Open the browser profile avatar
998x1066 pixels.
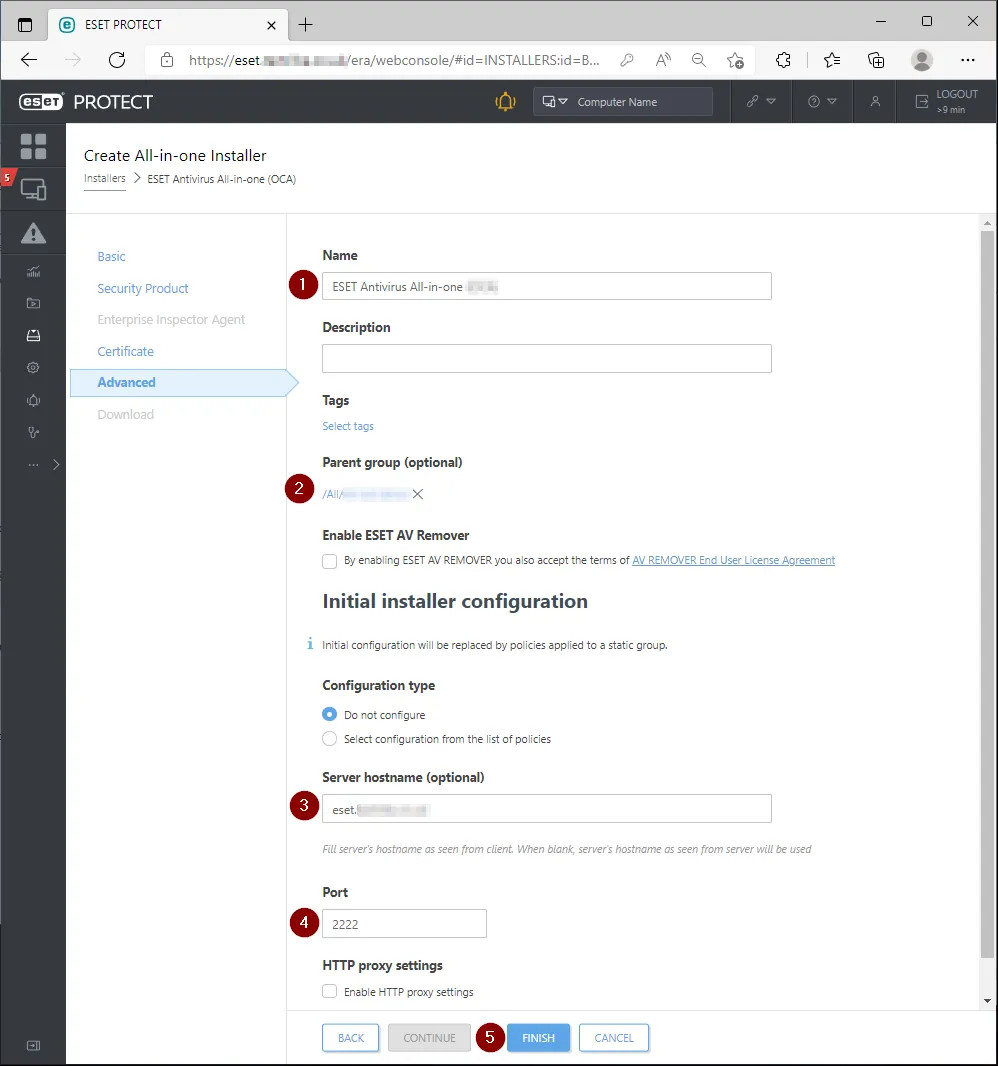922,60
